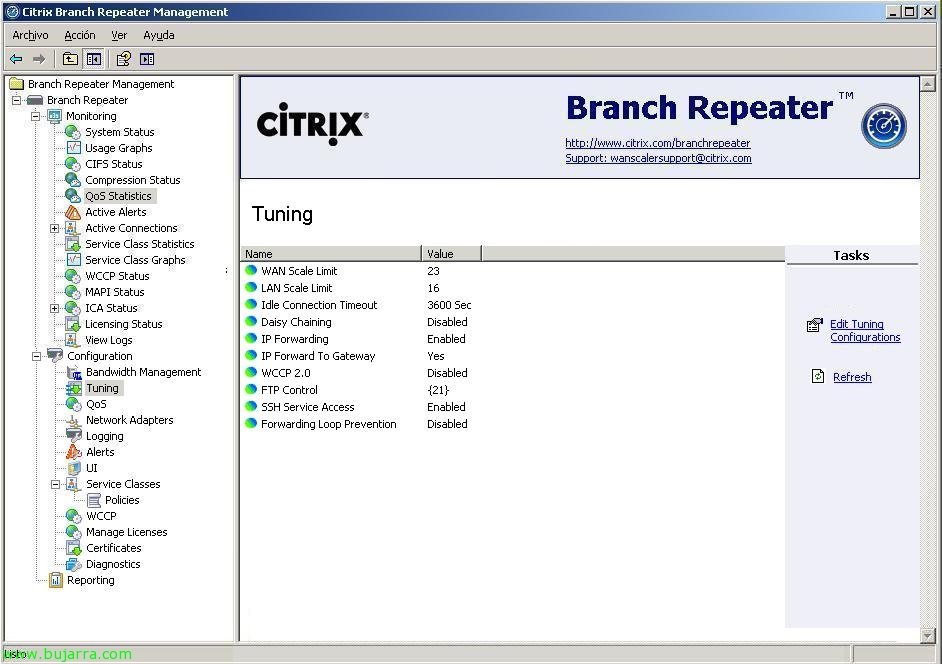This screenshot has height=664, width=942.
Task: Click the Compression Status tree icon
Action: [73, 180]
